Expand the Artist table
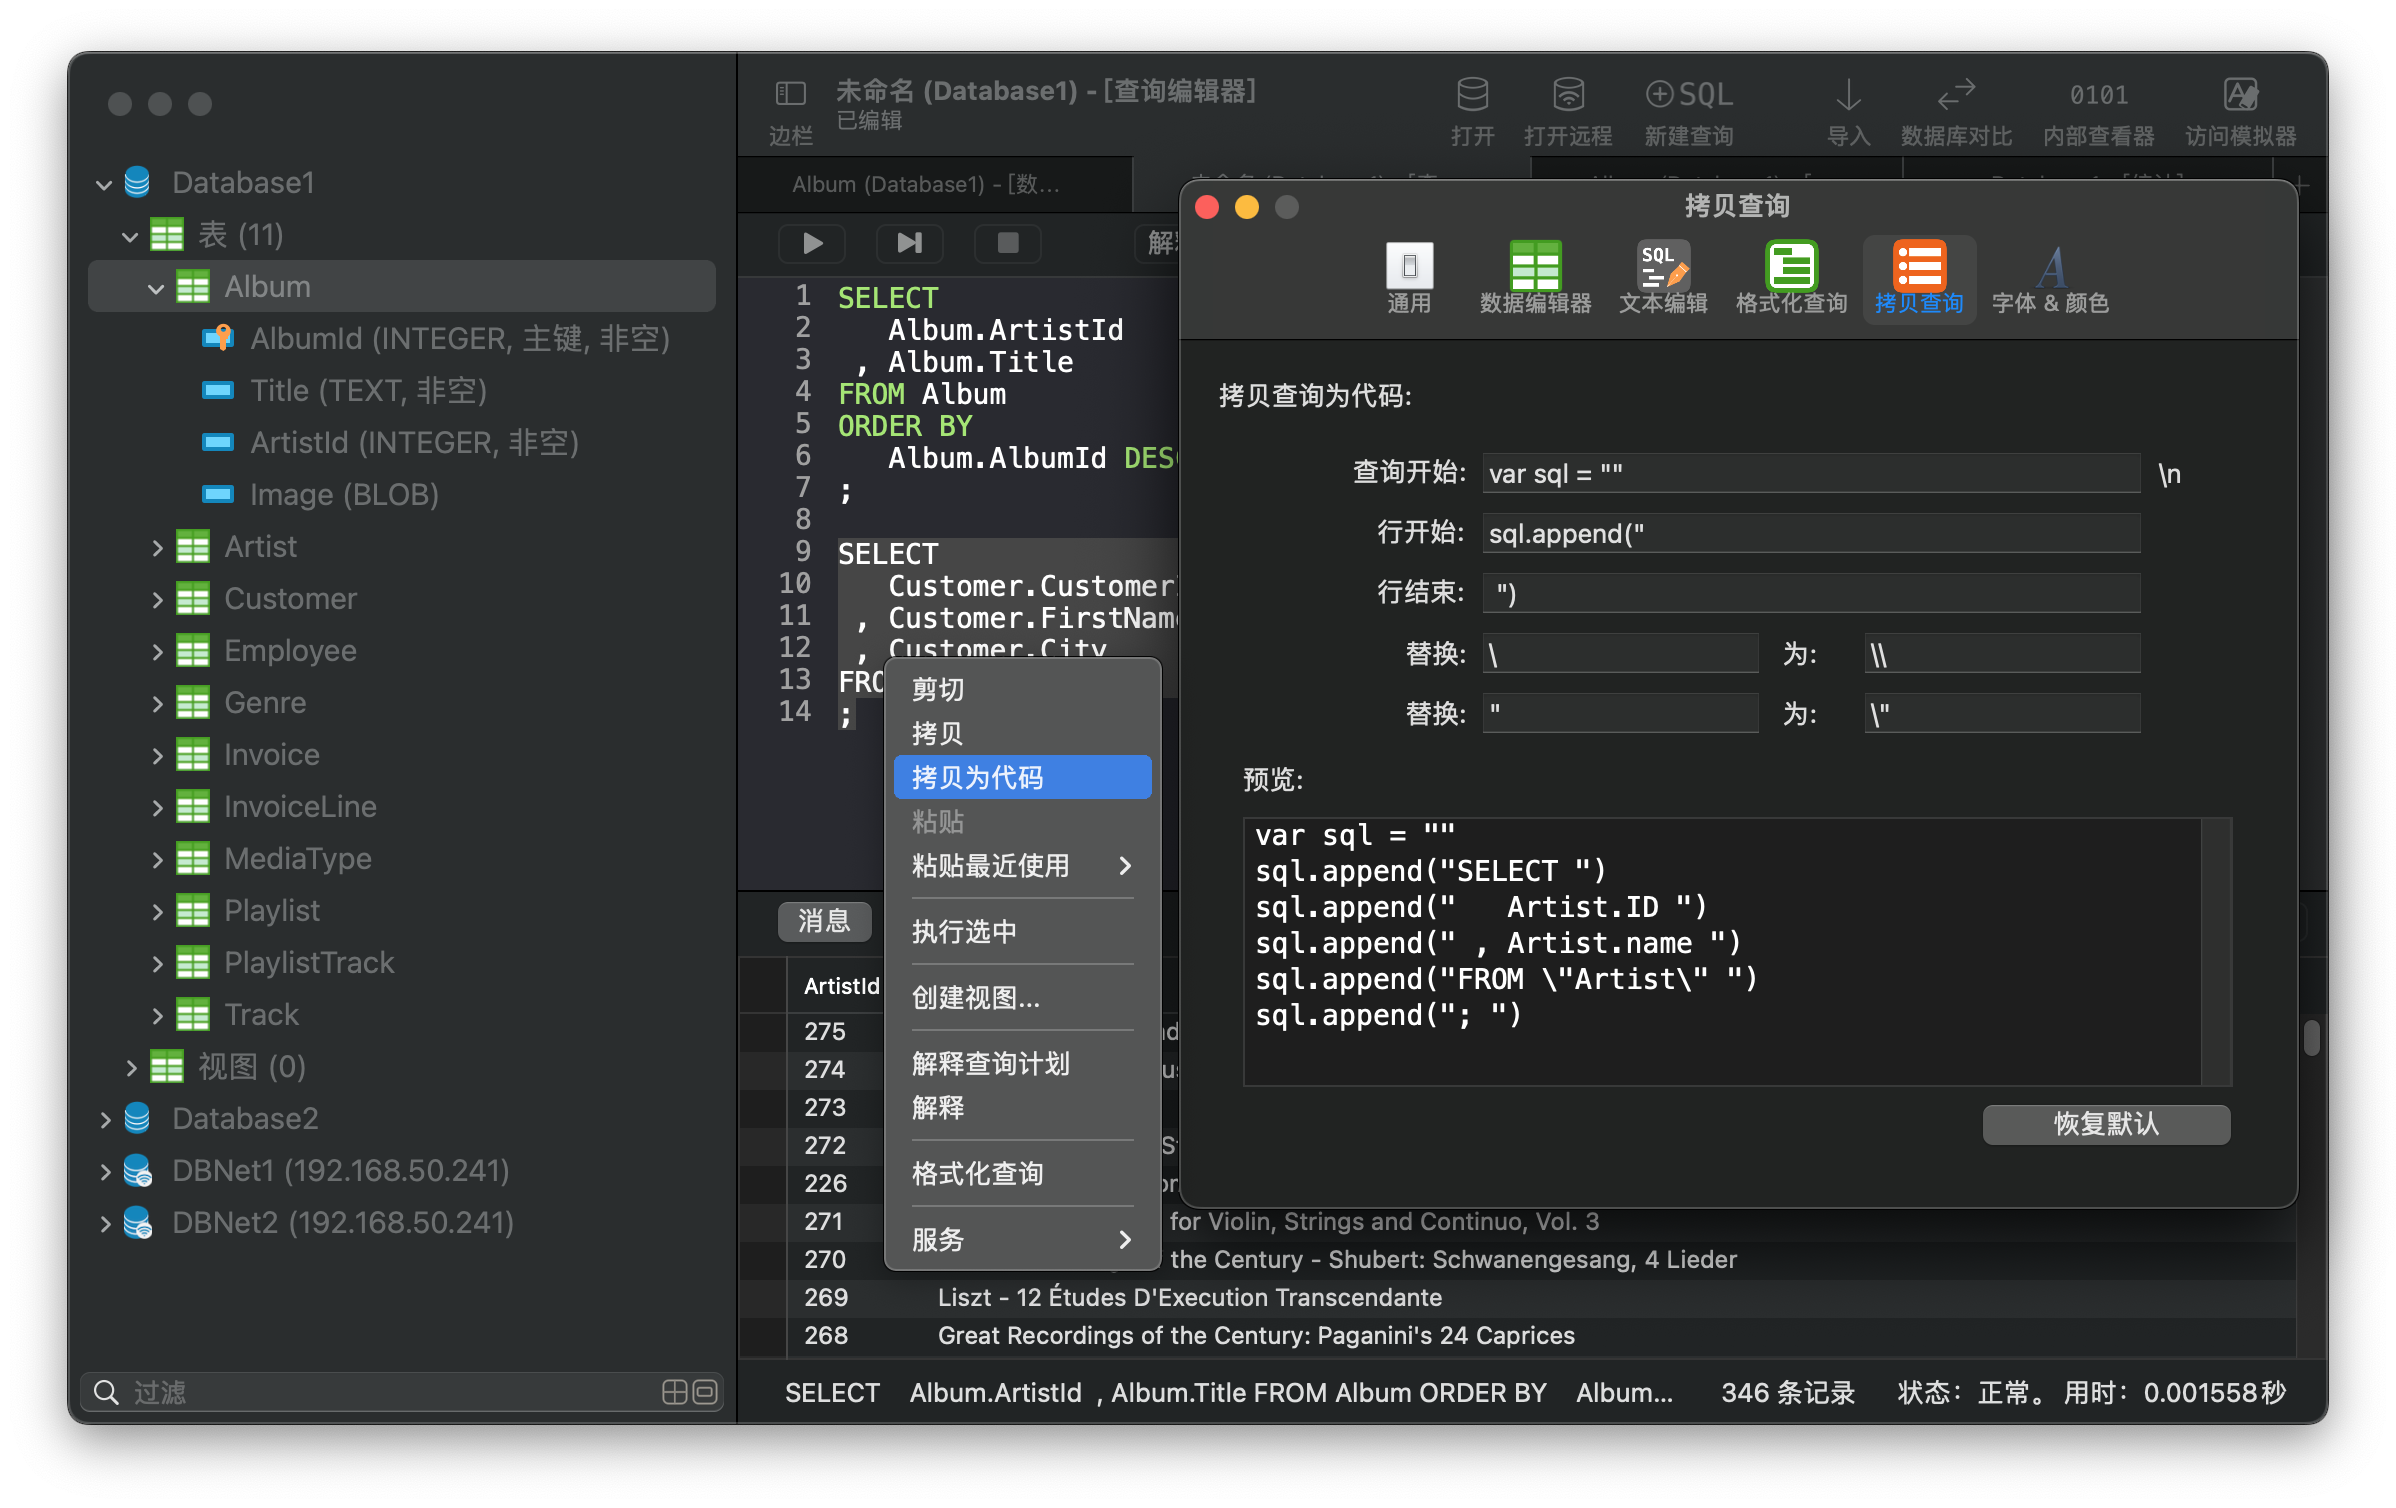 tap(157, 547)
